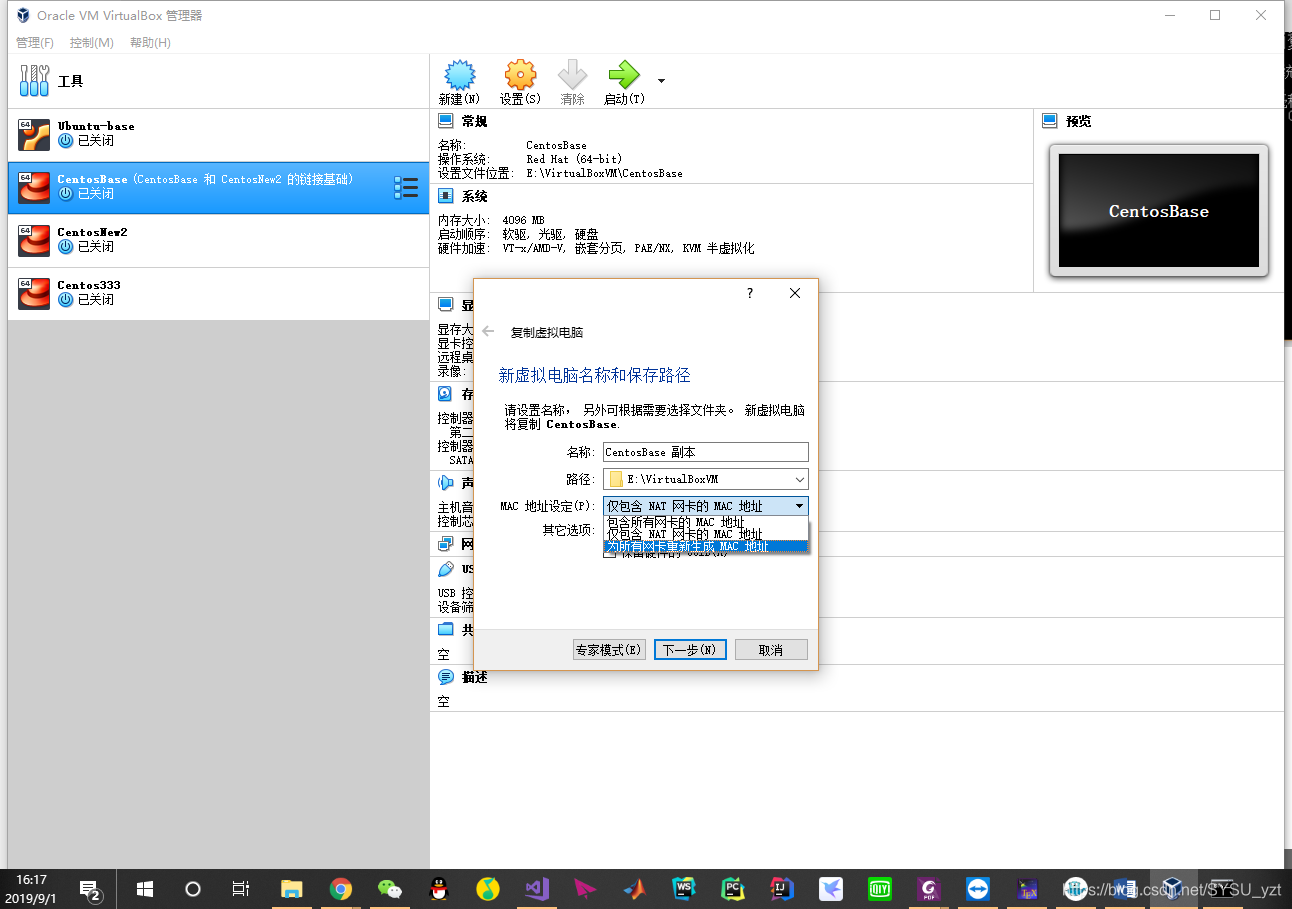Viewport: 1292px width, 909px height.
Task: Click the 取消 cancel button
Action: [x=771, y=650]
